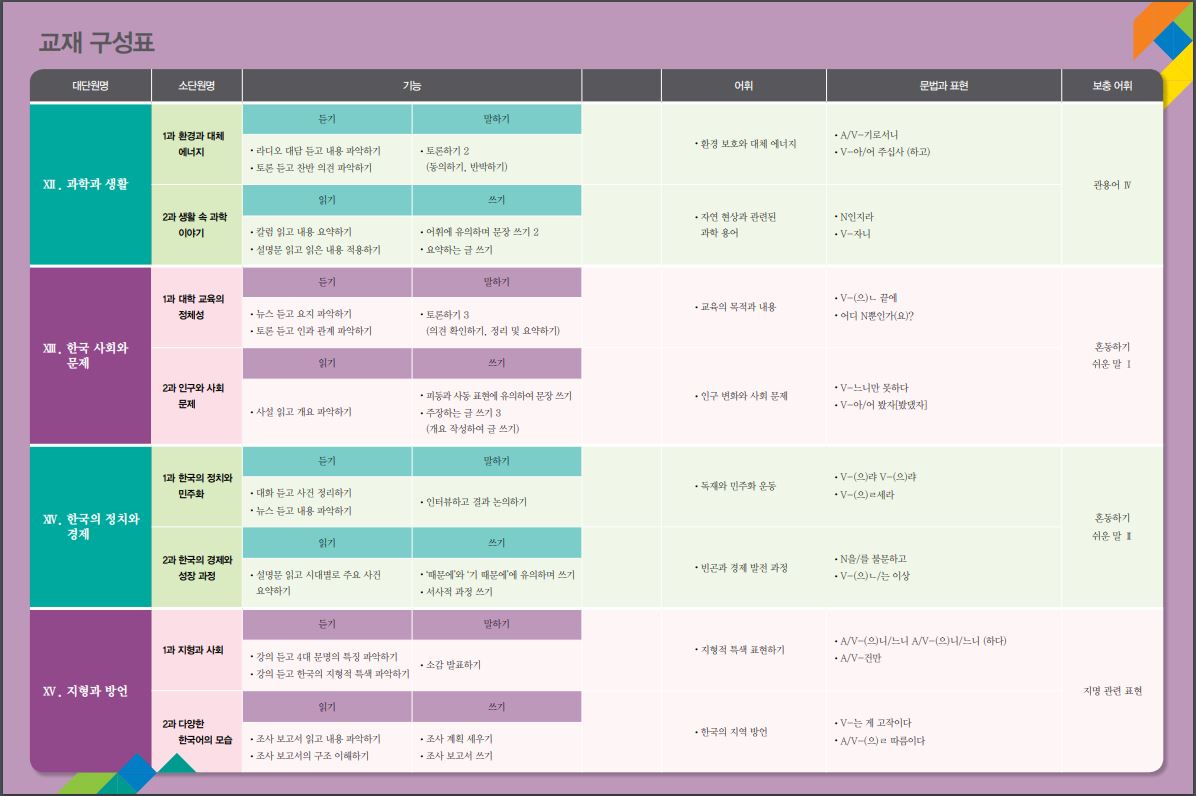The image size is (1196, 796).
Task: Select the "한국의 지역 방언" vocabulary entry
Action: point(732,732)
